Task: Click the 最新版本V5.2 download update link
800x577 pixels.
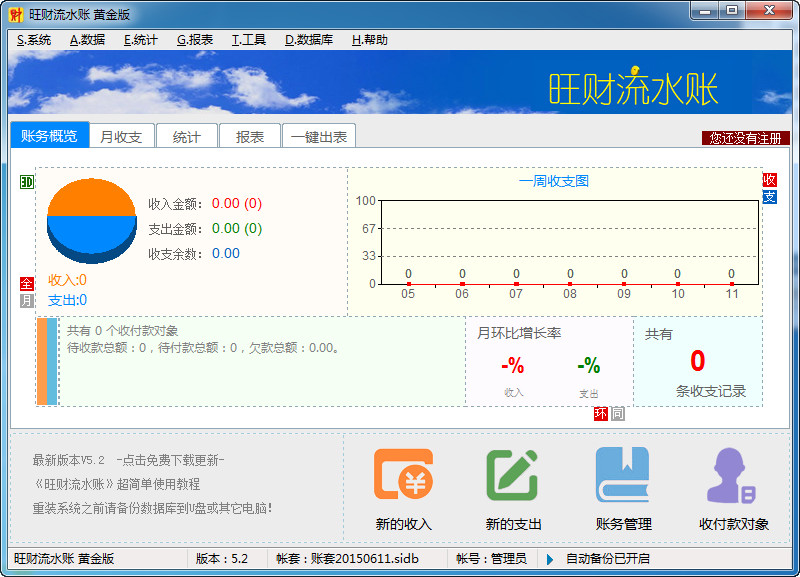Action: 128,460
